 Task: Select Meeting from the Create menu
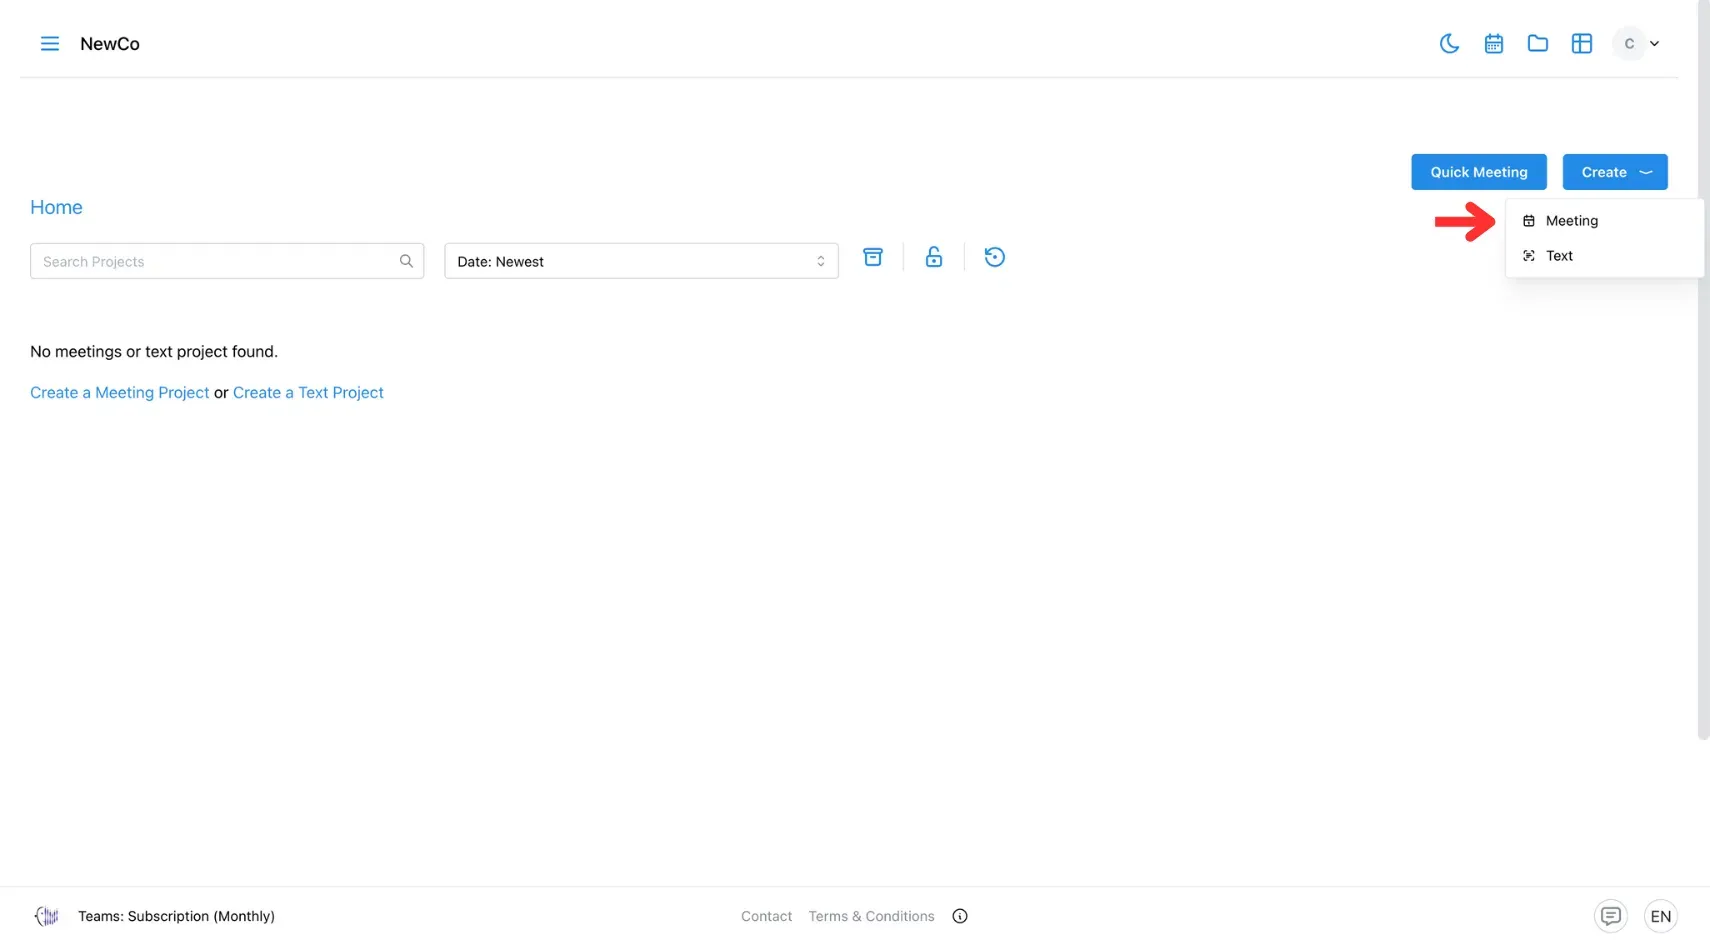(x=1571, y=220)
